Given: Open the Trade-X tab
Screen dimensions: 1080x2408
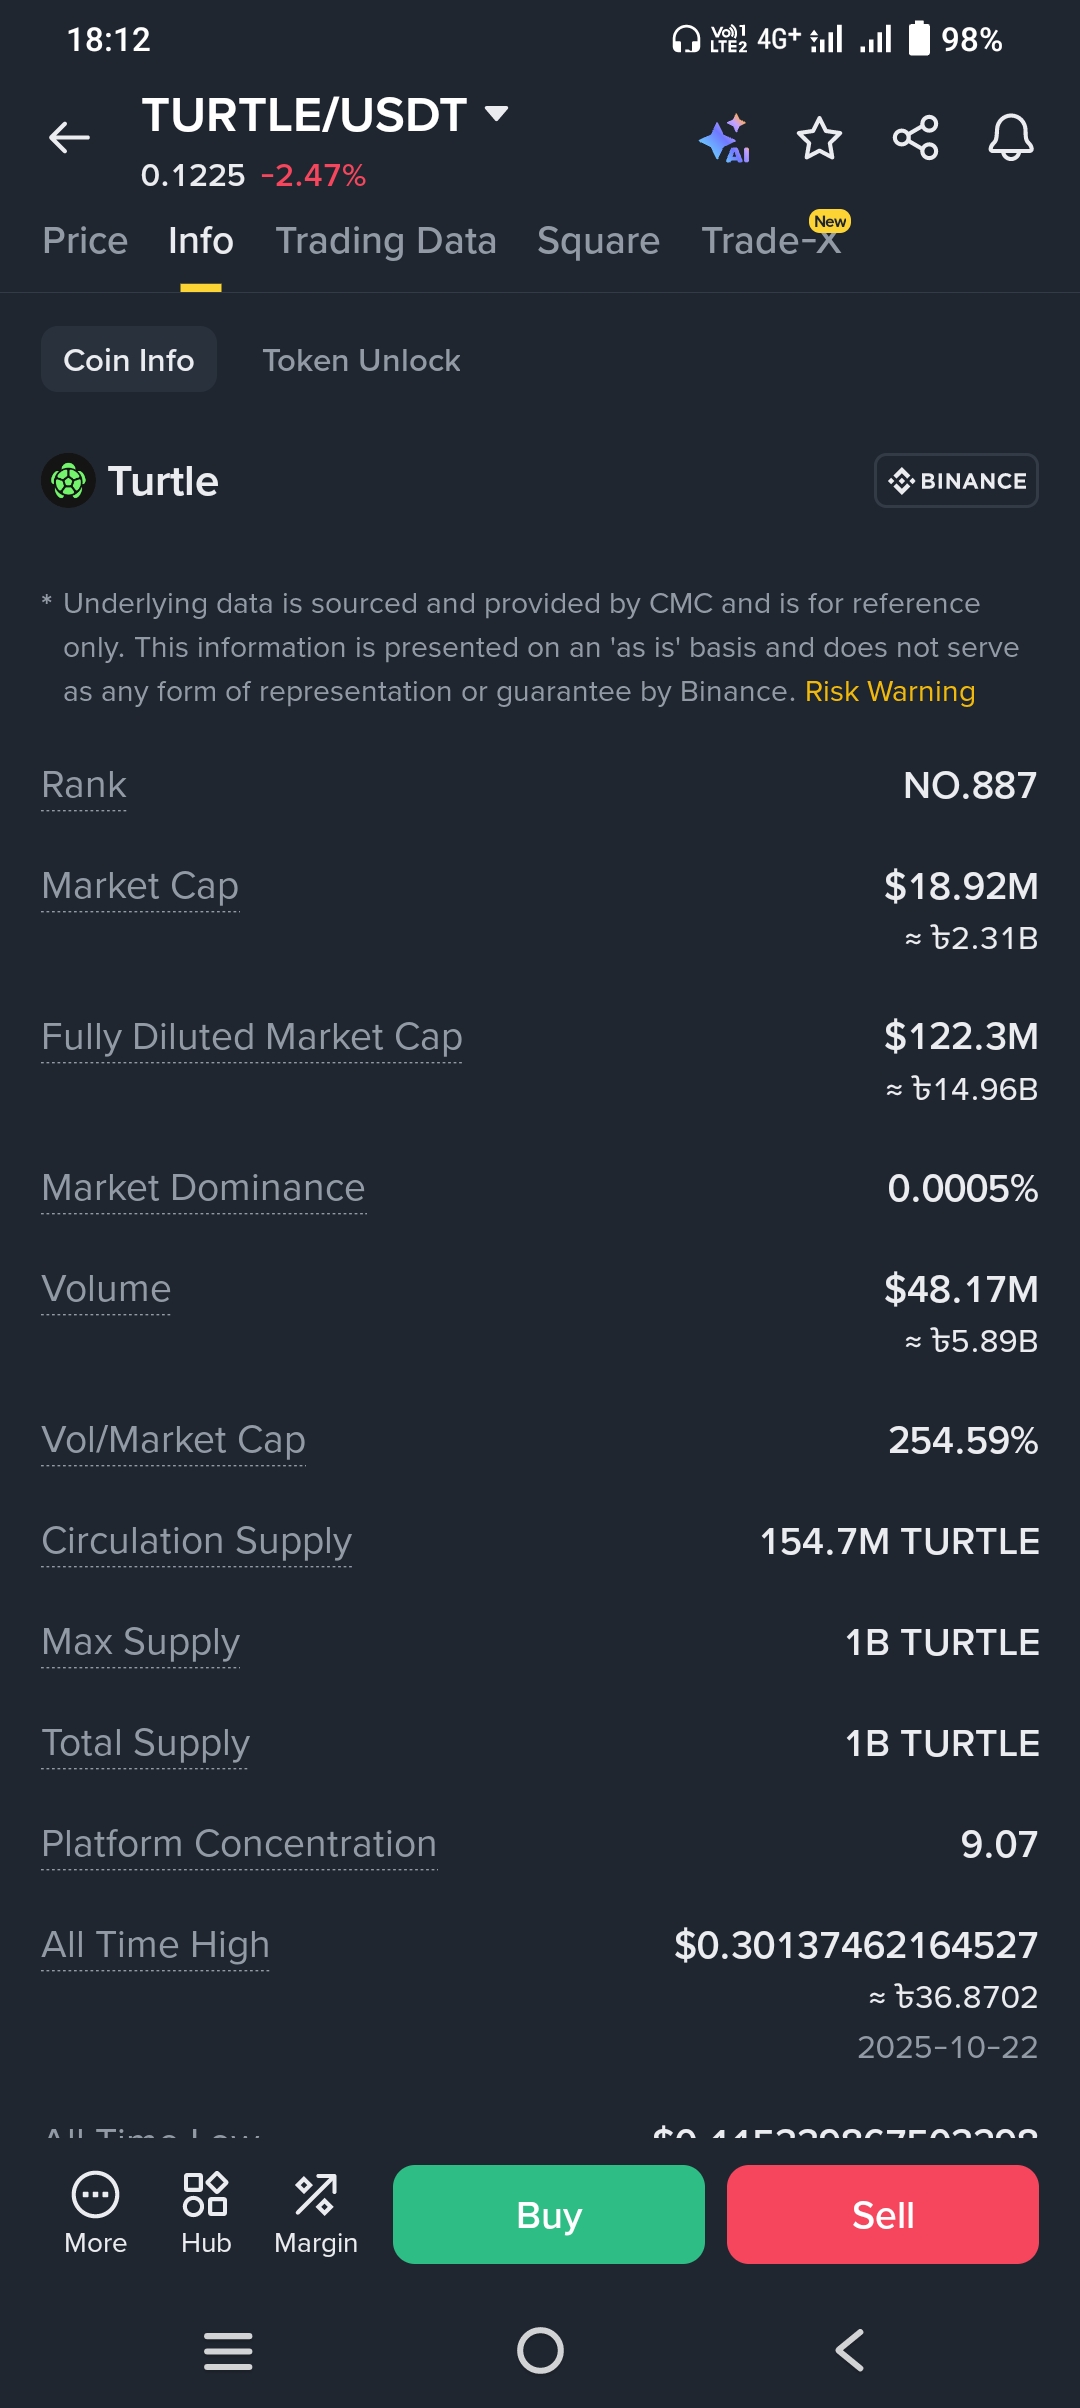Looking at the screenshot, I should pos(771,241).
